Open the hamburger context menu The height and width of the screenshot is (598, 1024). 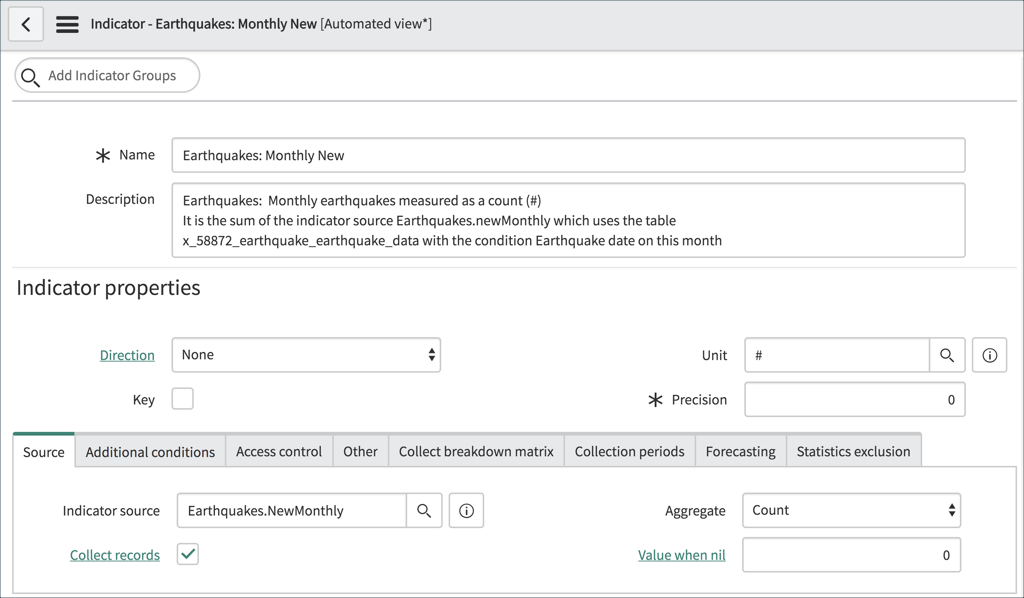pos(66,23)
